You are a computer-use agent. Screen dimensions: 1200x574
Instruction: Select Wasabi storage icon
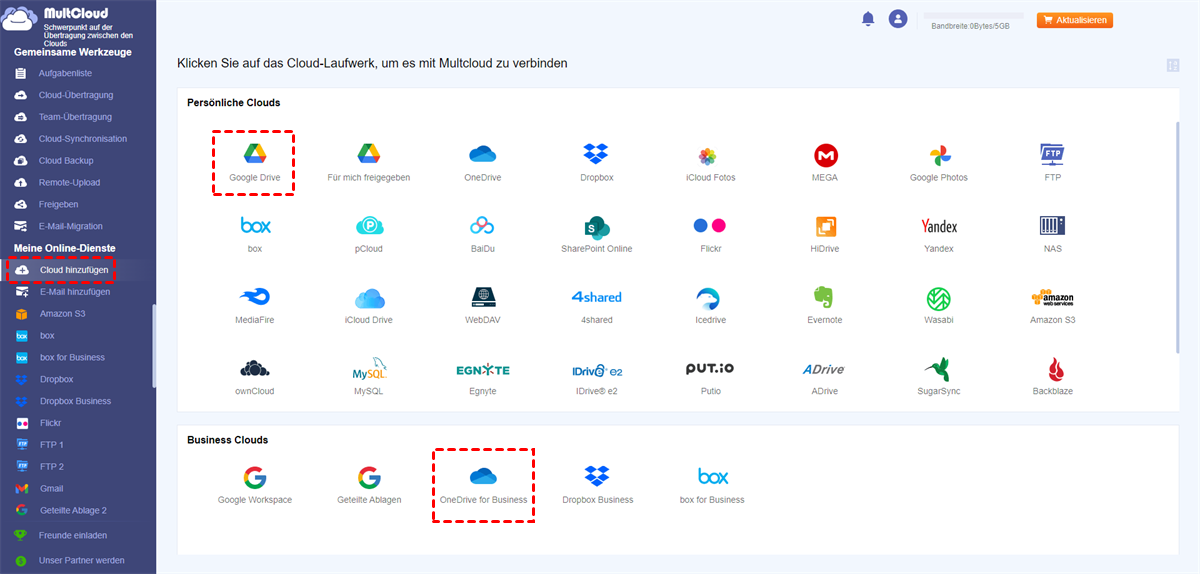pos(939,298)
